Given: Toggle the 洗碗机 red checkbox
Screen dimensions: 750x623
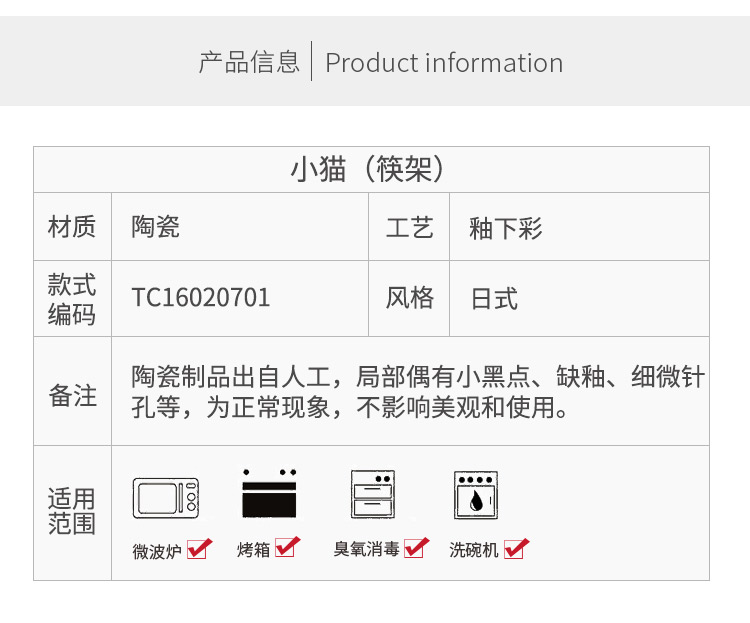Looking at the screenshot, I should click(x=516, y=548).
